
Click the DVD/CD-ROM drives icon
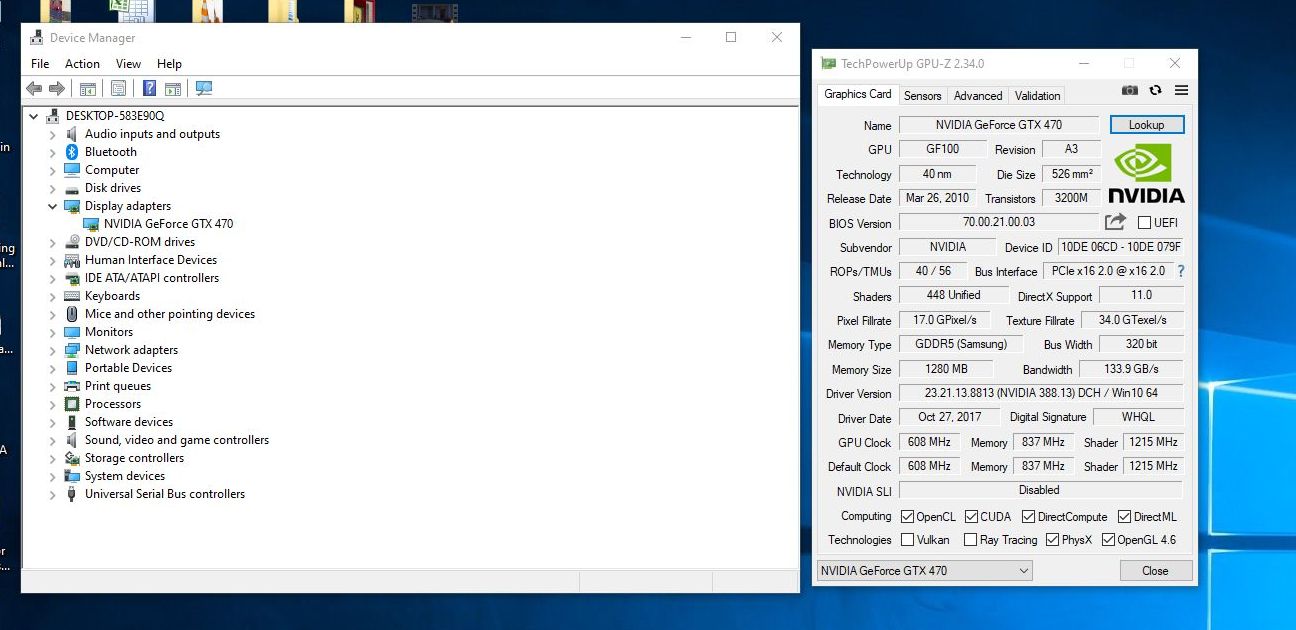point(72,242)
